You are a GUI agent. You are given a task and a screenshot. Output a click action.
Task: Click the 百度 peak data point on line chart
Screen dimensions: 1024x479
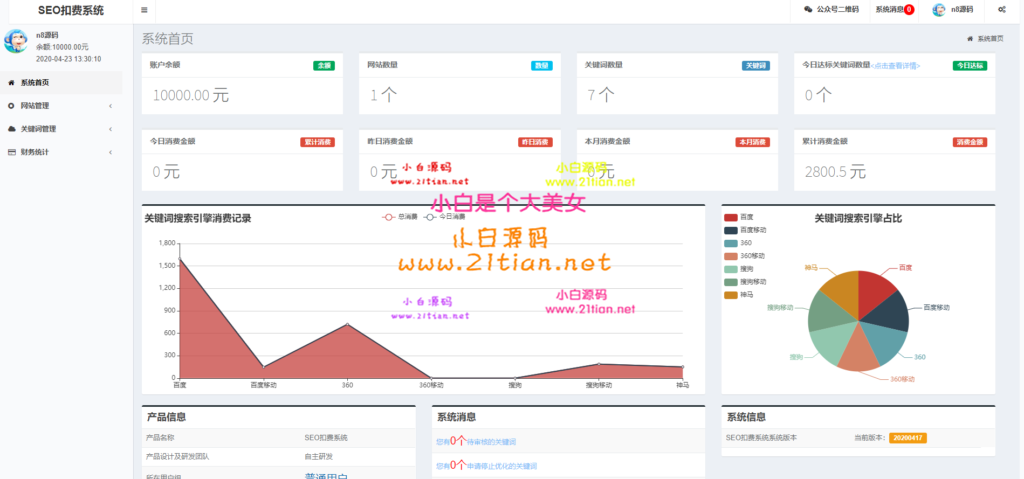tap(179, 259)
